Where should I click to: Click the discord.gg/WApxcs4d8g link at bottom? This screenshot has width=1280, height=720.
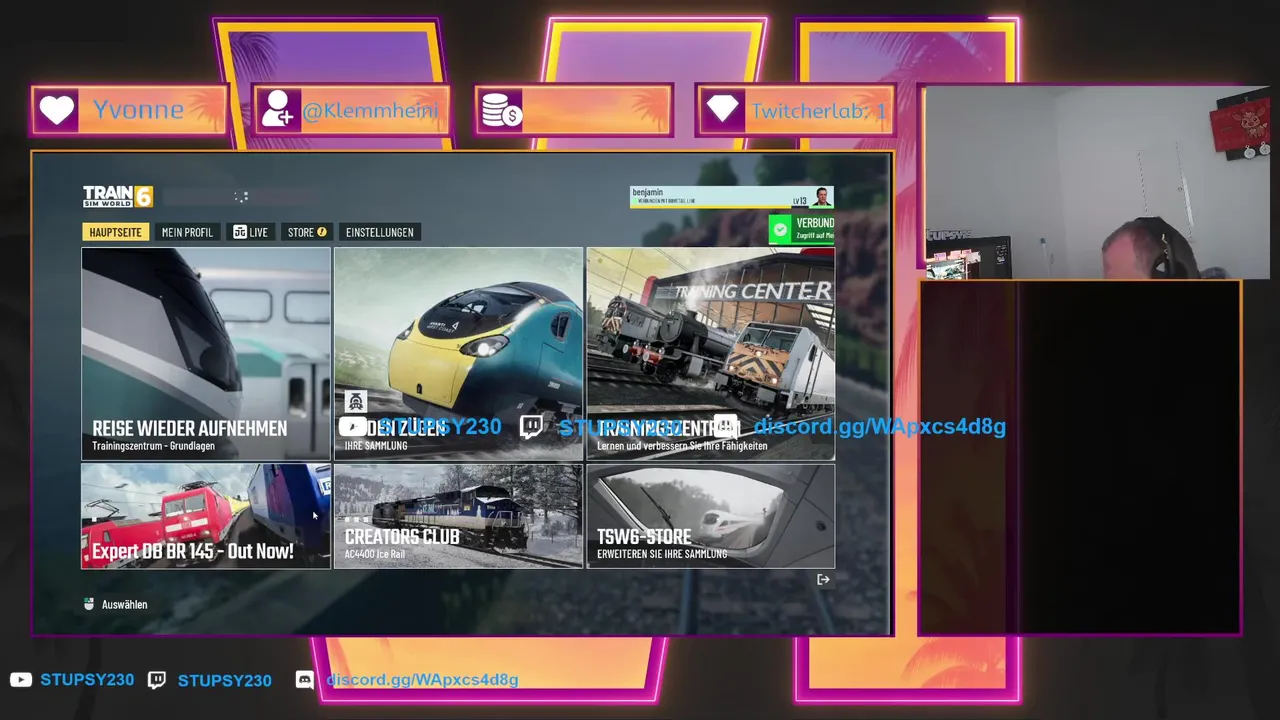[422, 680]
